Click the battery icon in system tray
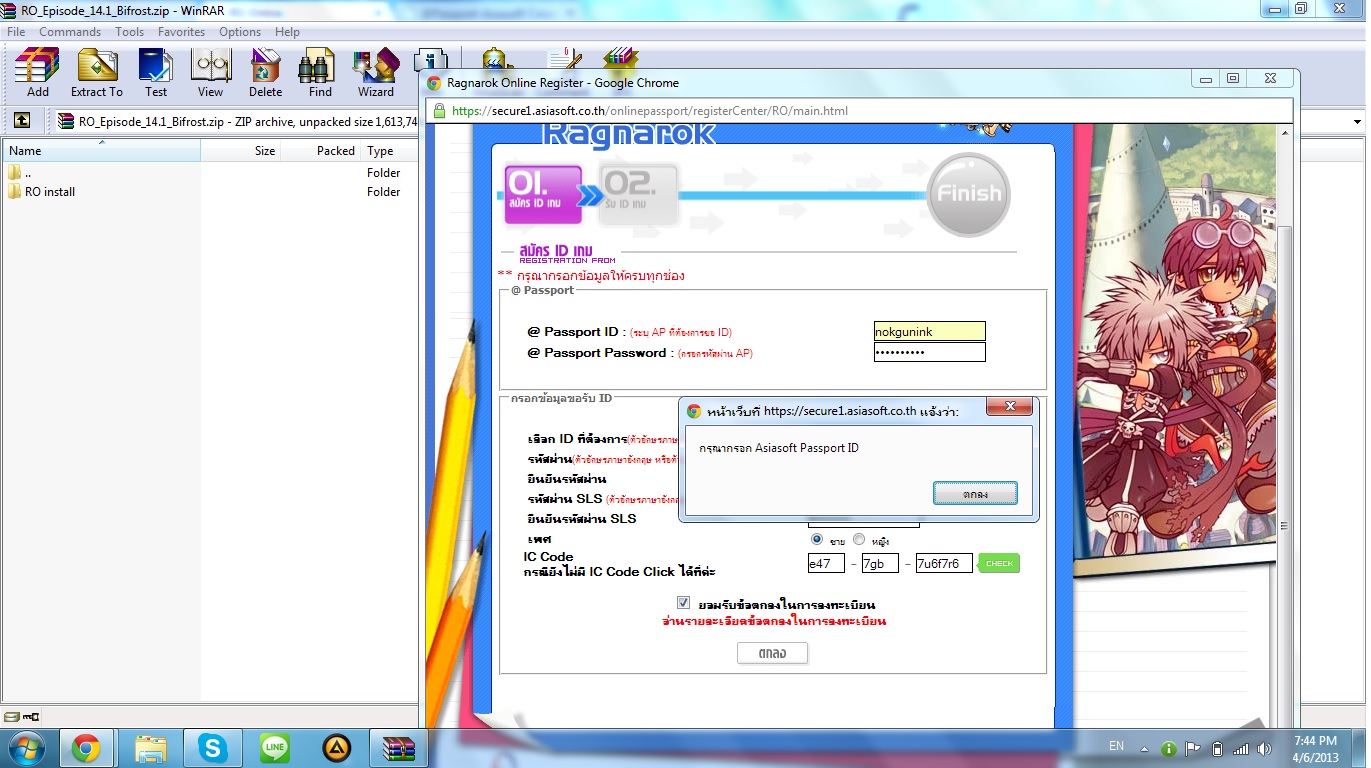 (x=1217, y=749)
